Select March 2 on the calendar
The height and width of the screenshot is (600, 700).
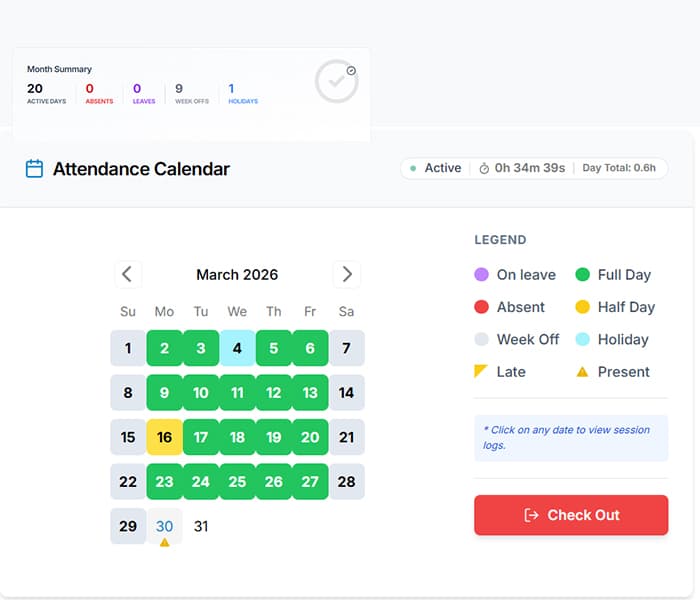(164, 348)
